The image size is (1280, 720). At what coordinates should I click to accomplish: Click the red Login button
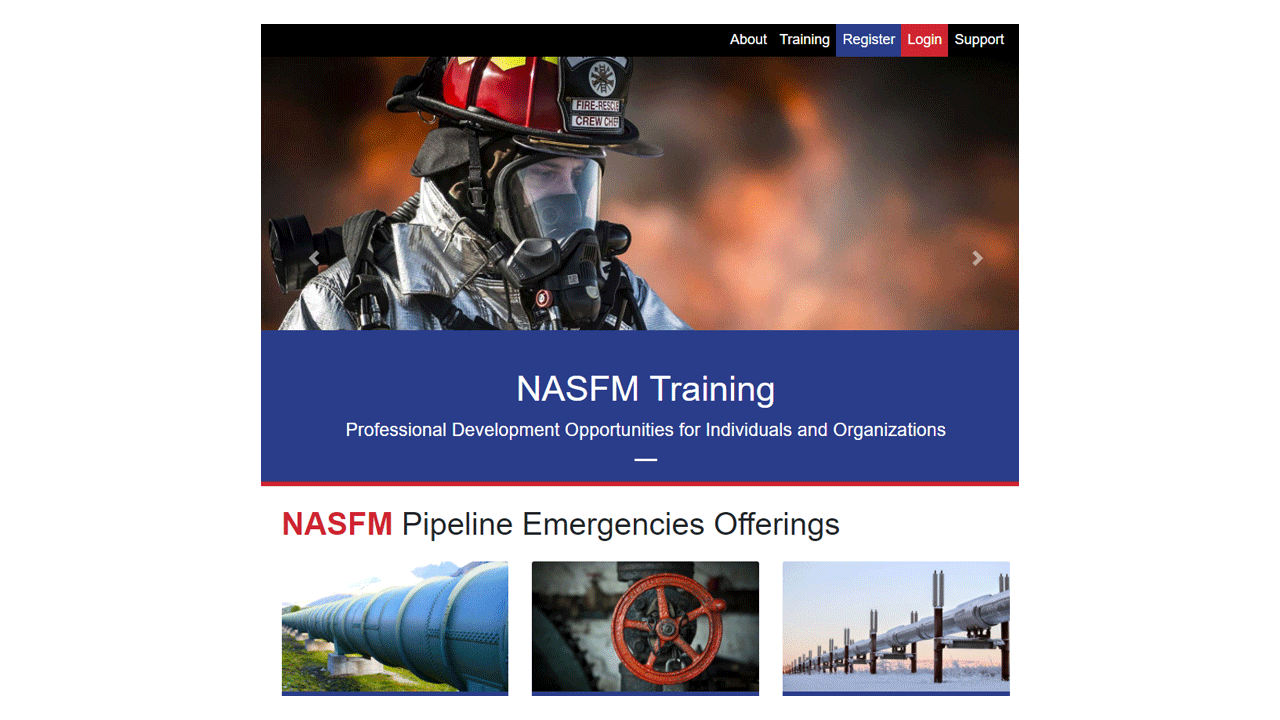(924, 40)
